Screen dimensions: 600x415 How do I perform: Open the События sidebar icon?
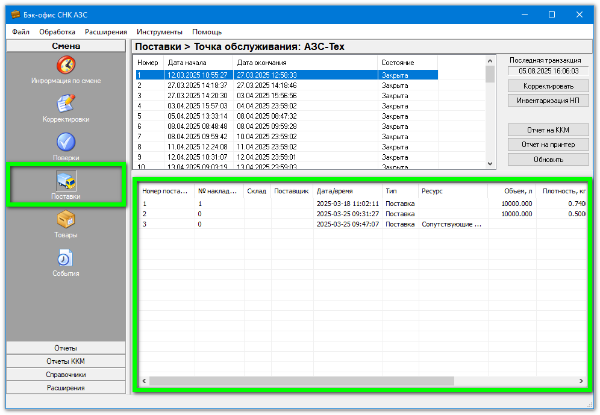(x=66, y=258)
